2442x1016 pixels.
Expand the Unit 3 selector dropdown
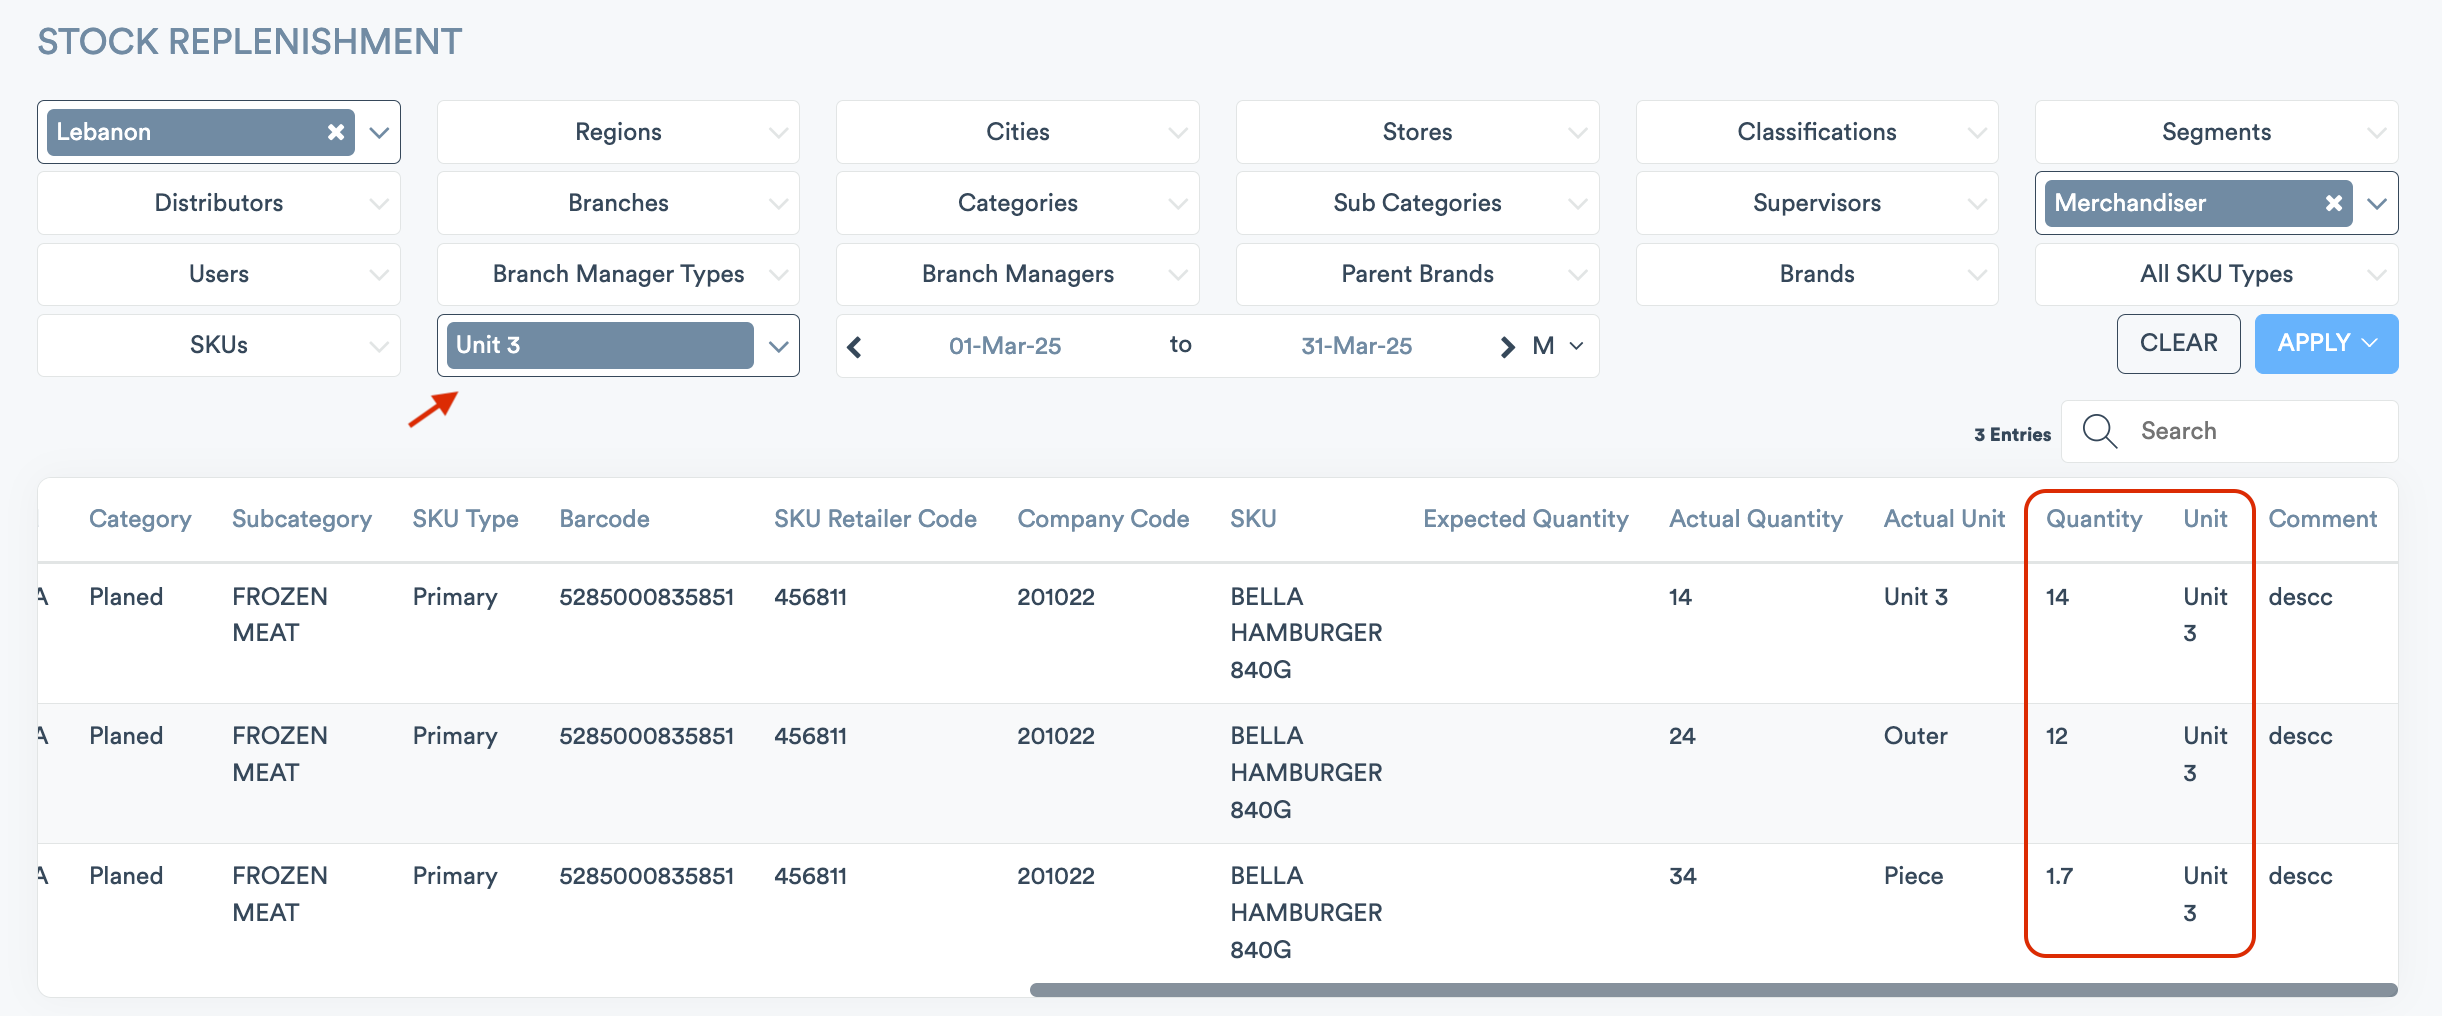pyautogui.click(x=778, y=345)
